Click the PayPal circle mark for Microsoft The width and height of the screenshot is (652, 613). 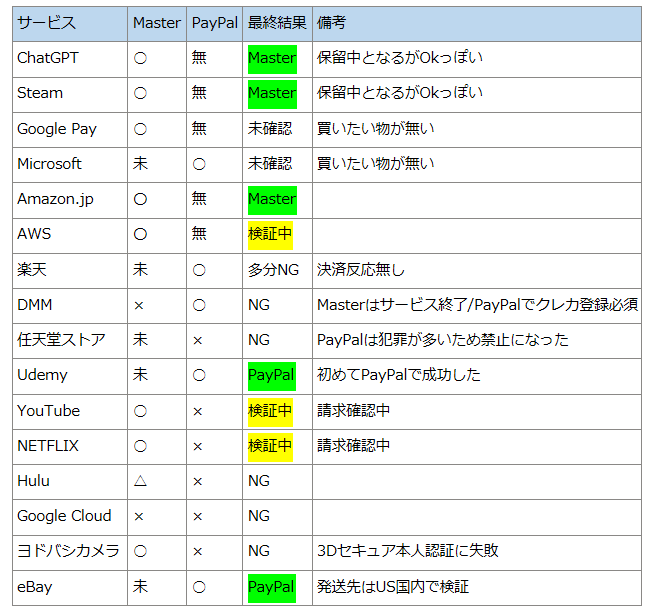(x=199, y=164)
